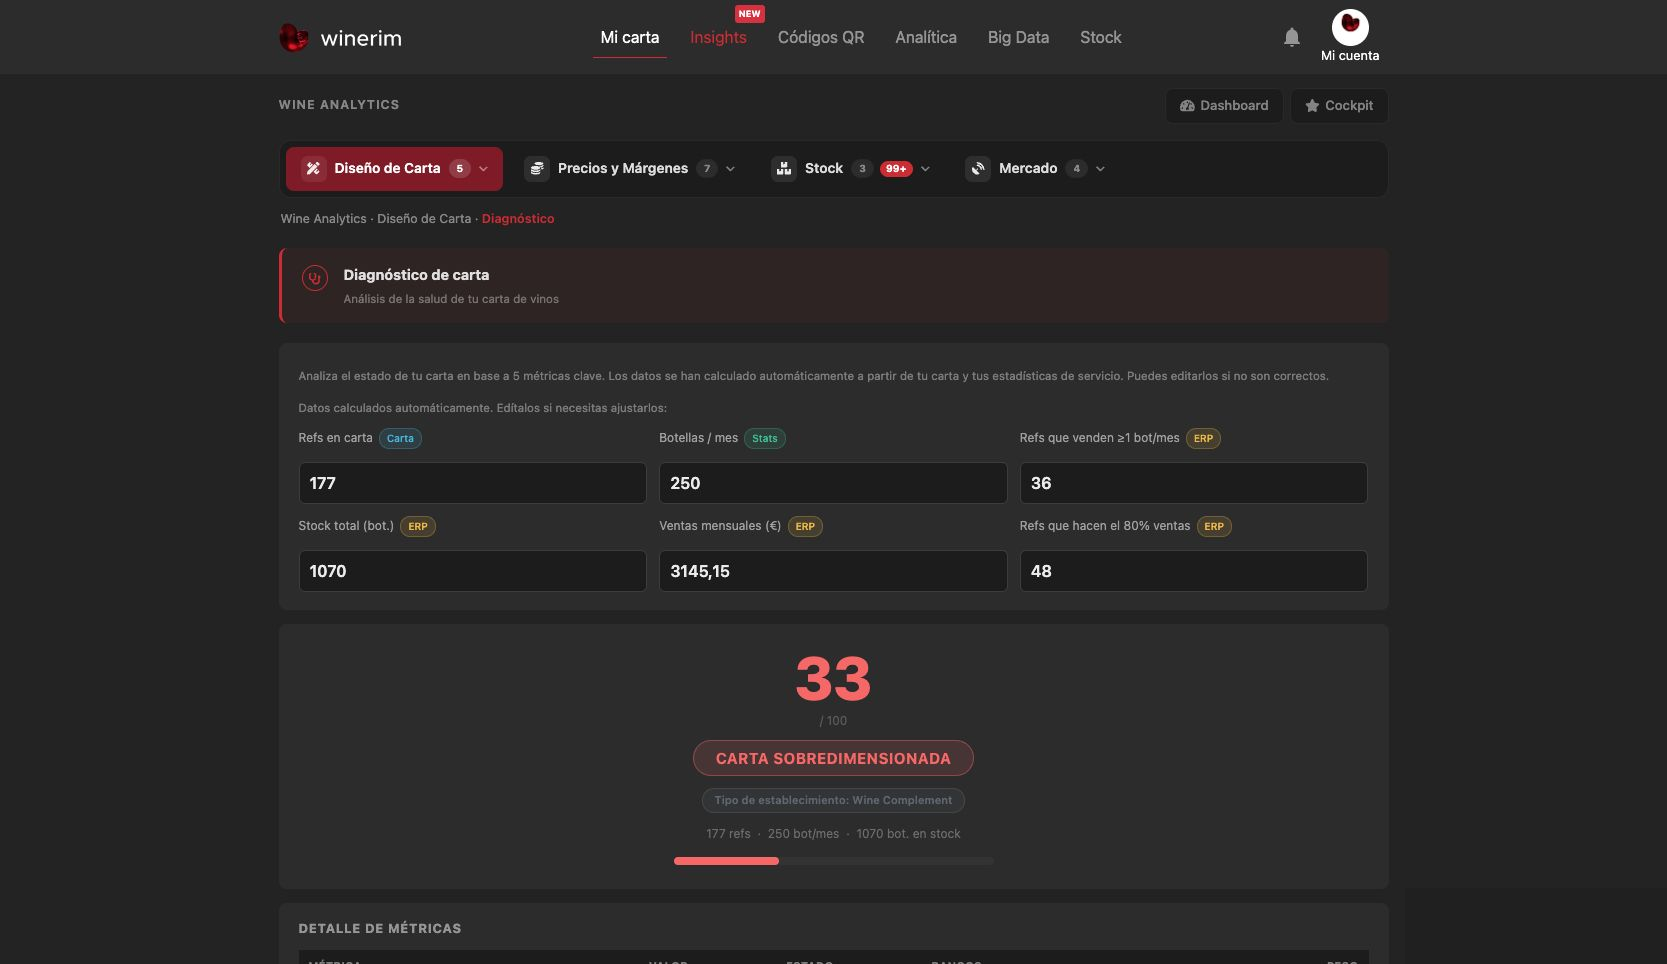Open the Insights tab

(718, 37)
